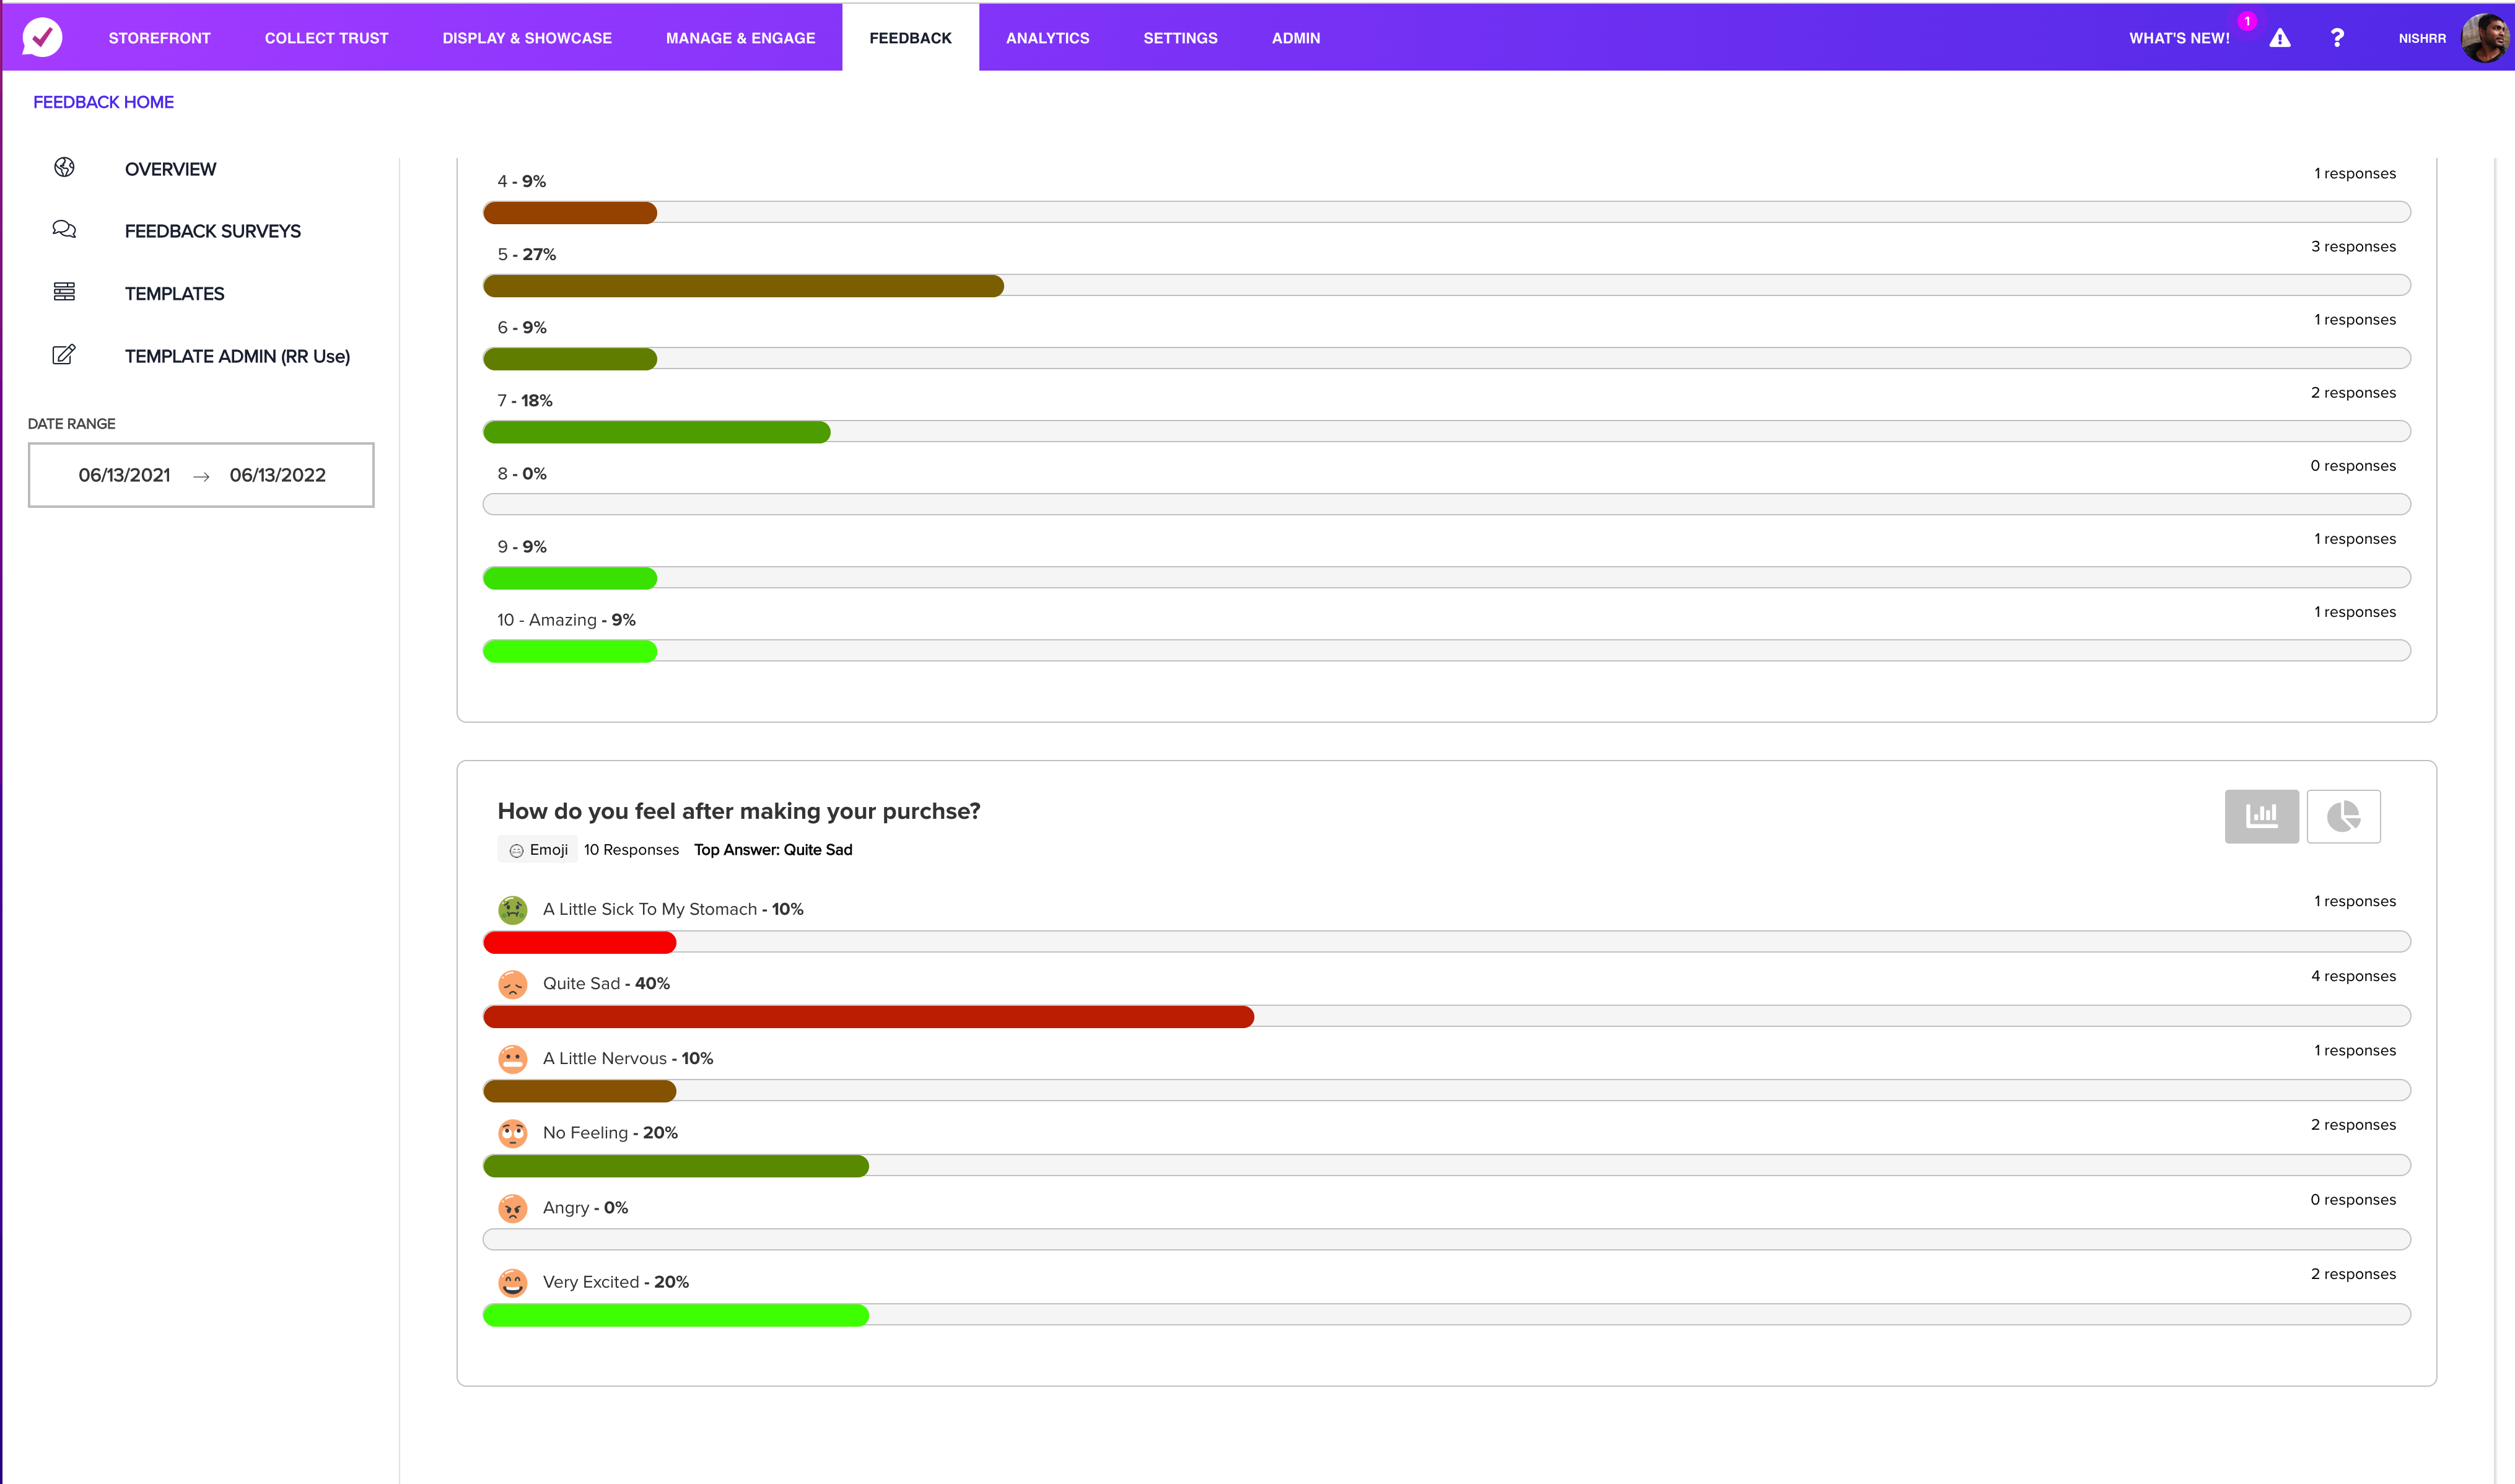This screenshot has height=1484, width=2515.
Task: Switch to pie chart view
Action: click(2343, 816)
